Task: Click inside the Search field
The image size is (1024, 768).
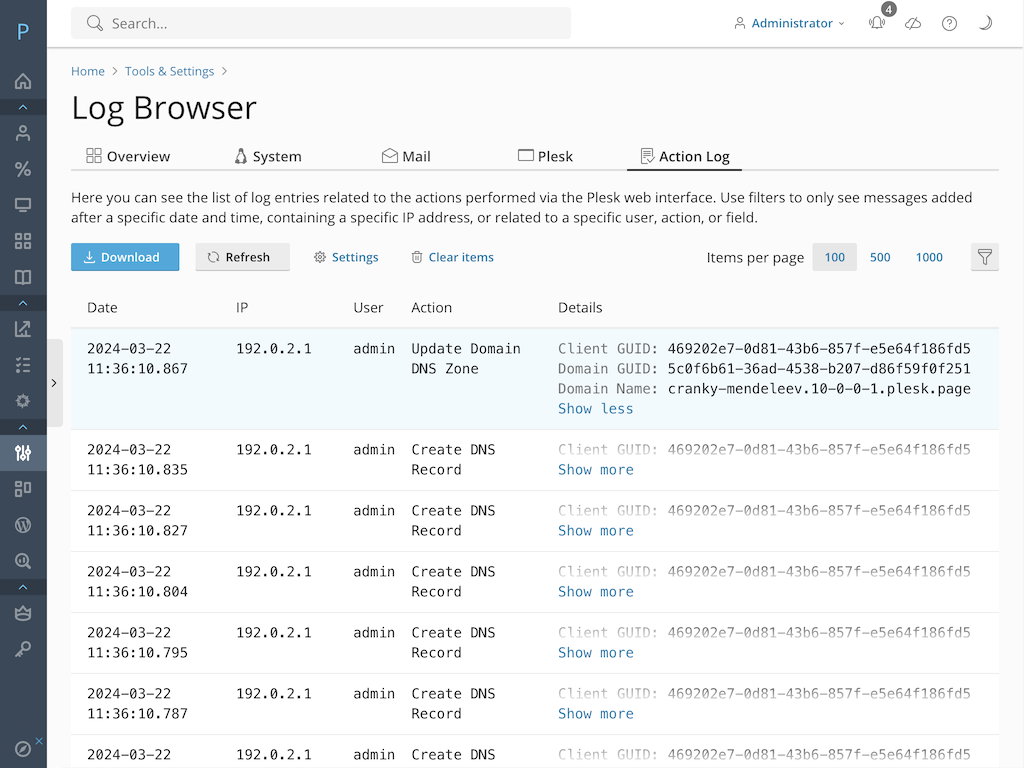Action: pos(320,22)
